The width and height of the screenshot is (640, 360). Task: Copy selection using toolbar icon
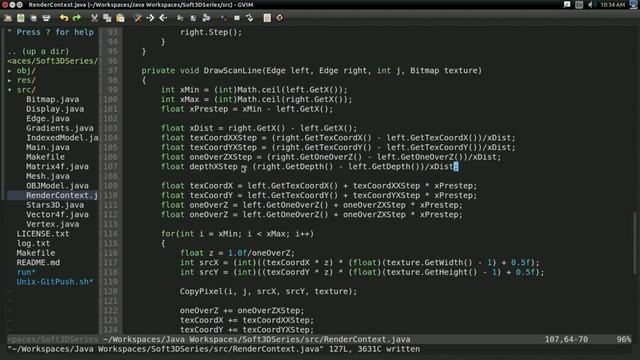click(107, 18)
